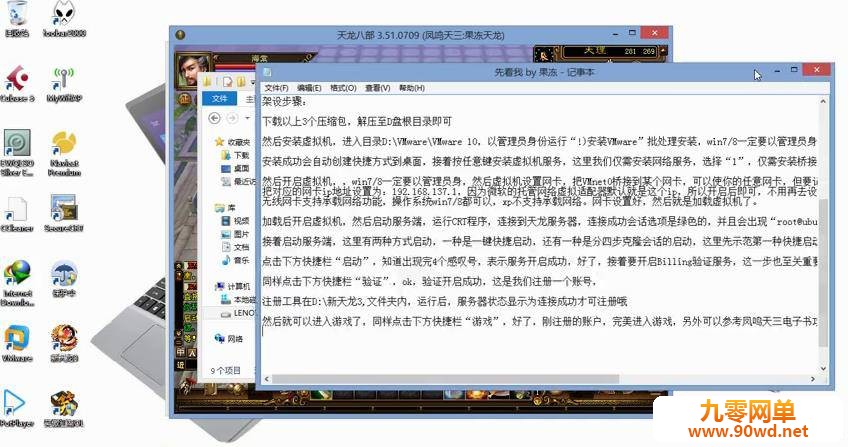
Task: Launch the foobar2000 desktop shortcut
Action: pos(64,18)
